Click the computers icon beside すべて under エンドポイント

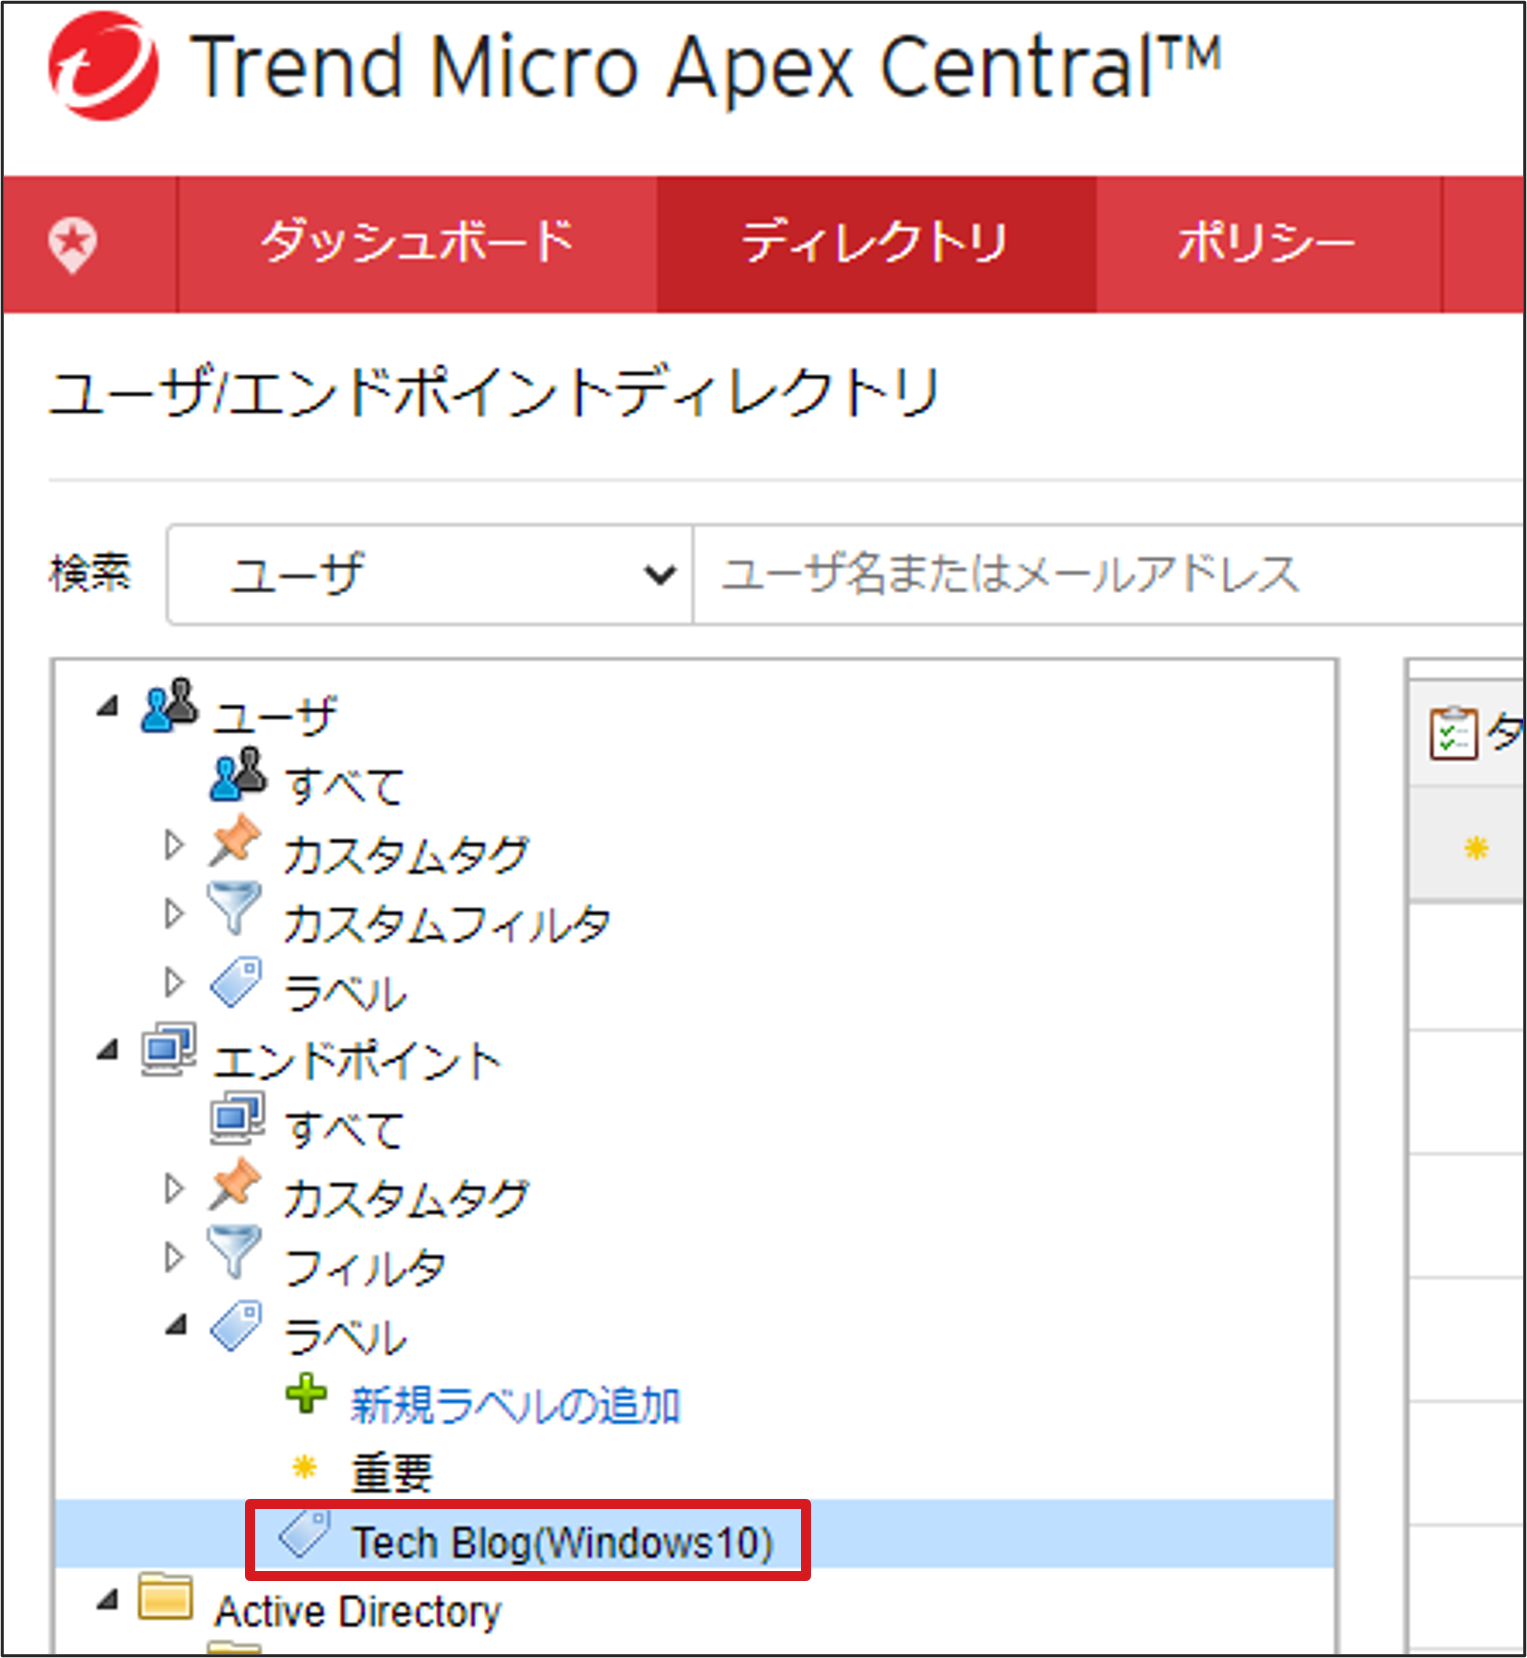tap(238, 1118)
